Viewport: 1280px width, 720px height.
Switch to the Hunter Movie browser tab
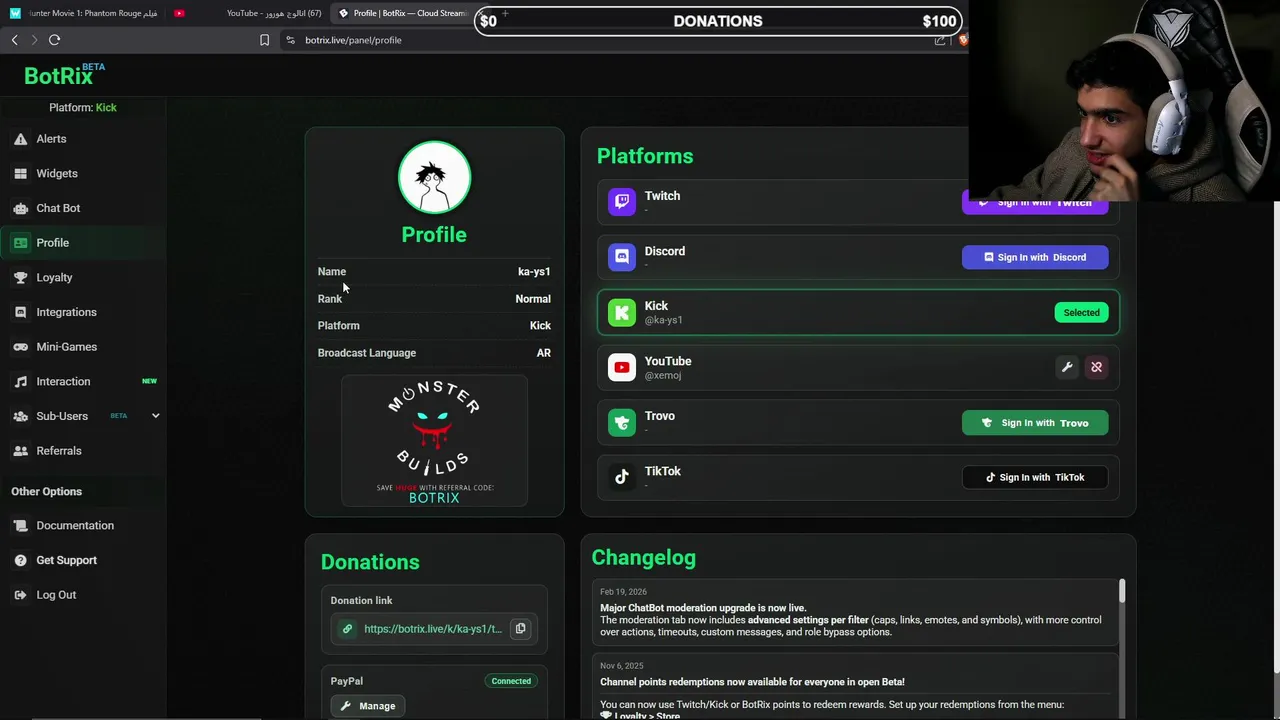pos(85,13)
